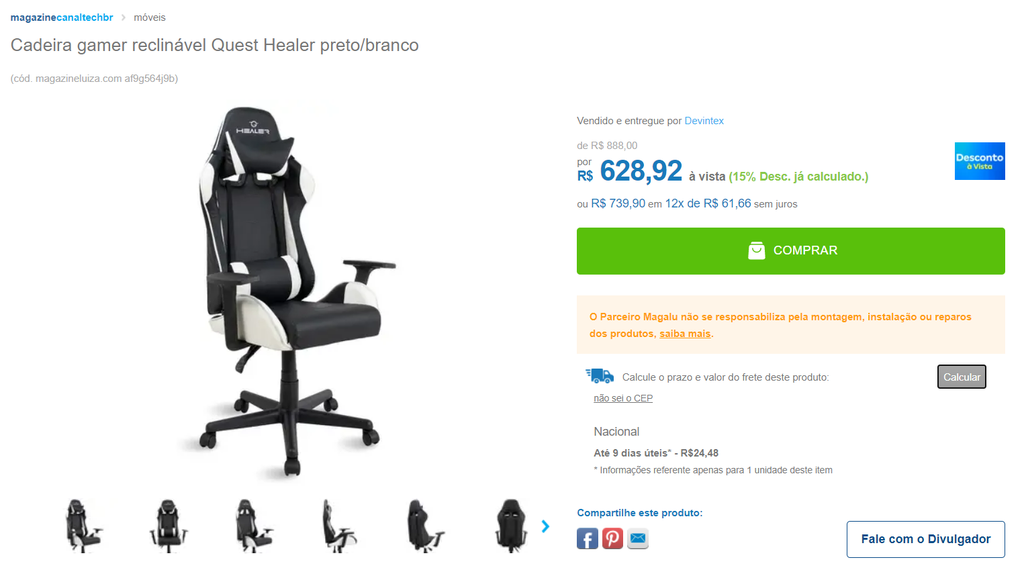Click Fale com o Divulgador button
The width and height of the screenshot is (1024, 572).
[925, 539]
